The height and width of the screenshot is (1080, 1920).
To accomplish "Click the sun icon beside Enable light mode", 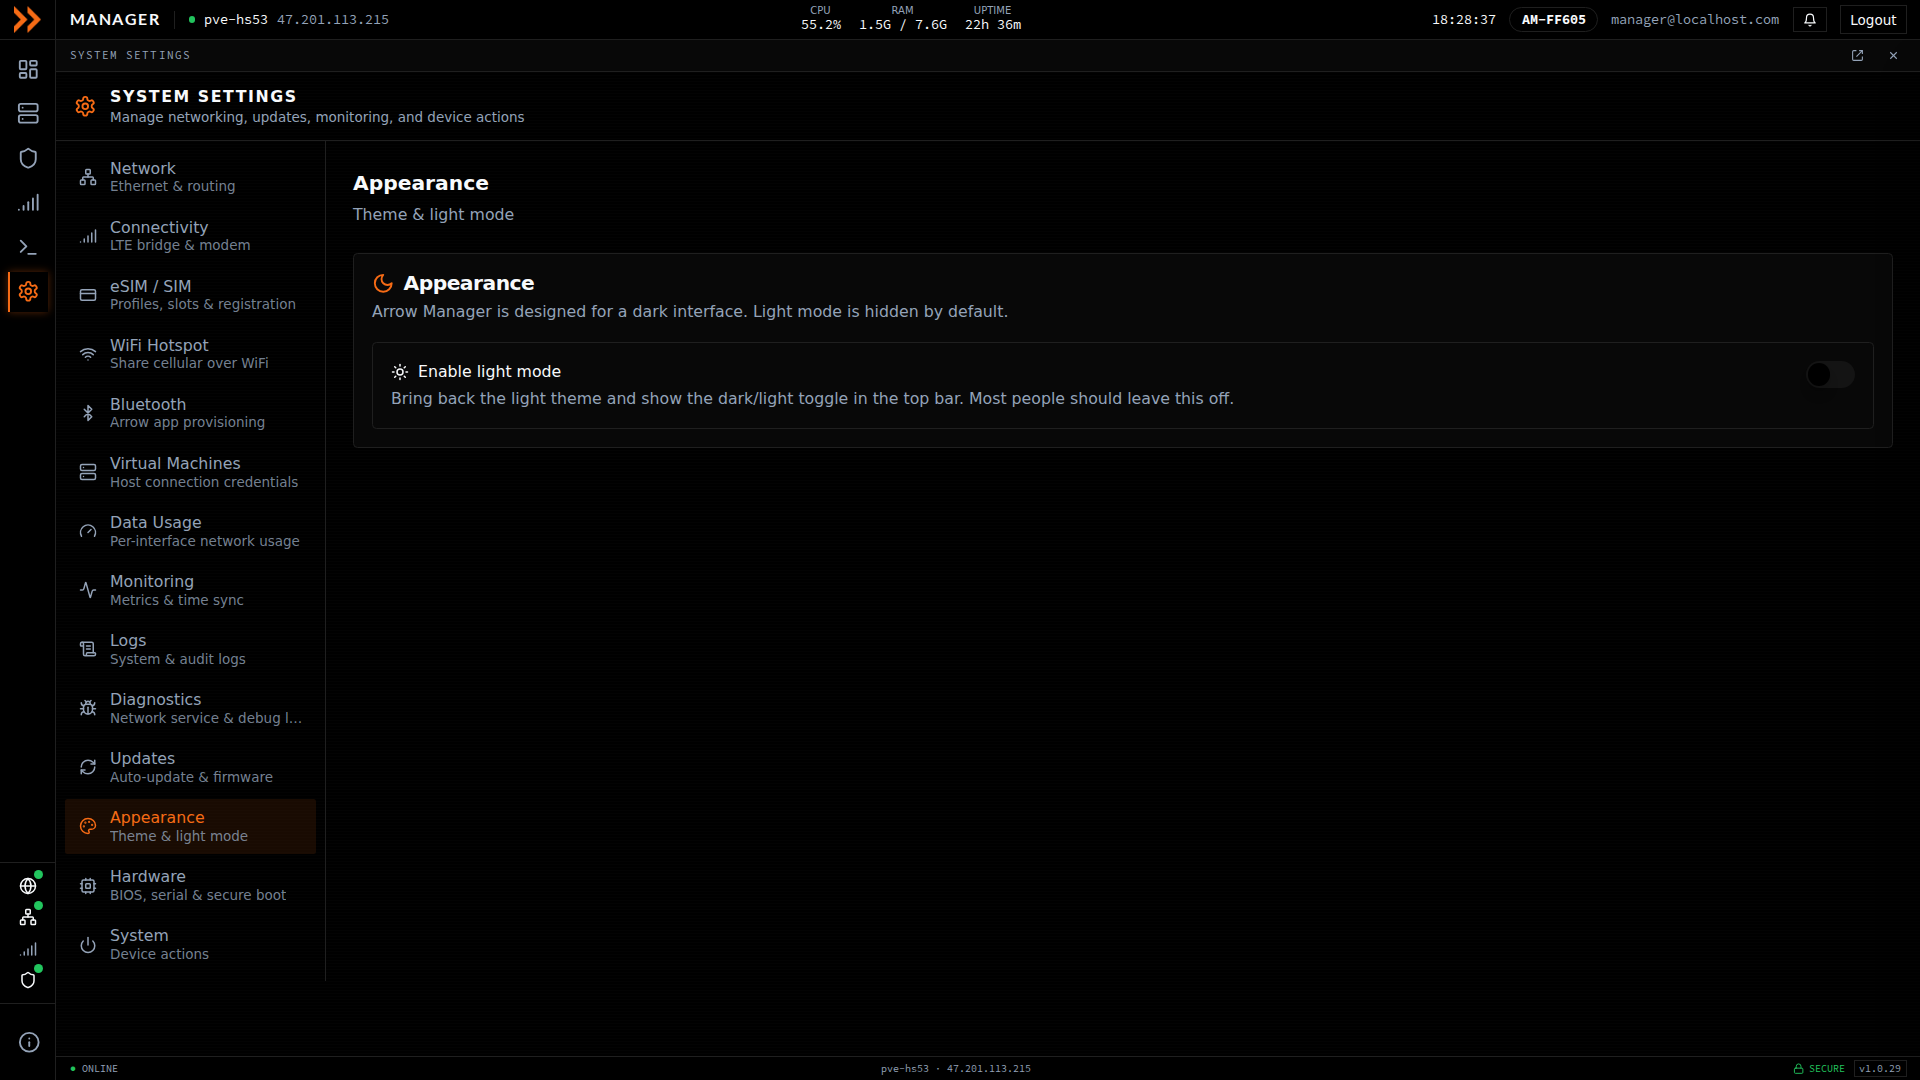I will coord(400,372).
